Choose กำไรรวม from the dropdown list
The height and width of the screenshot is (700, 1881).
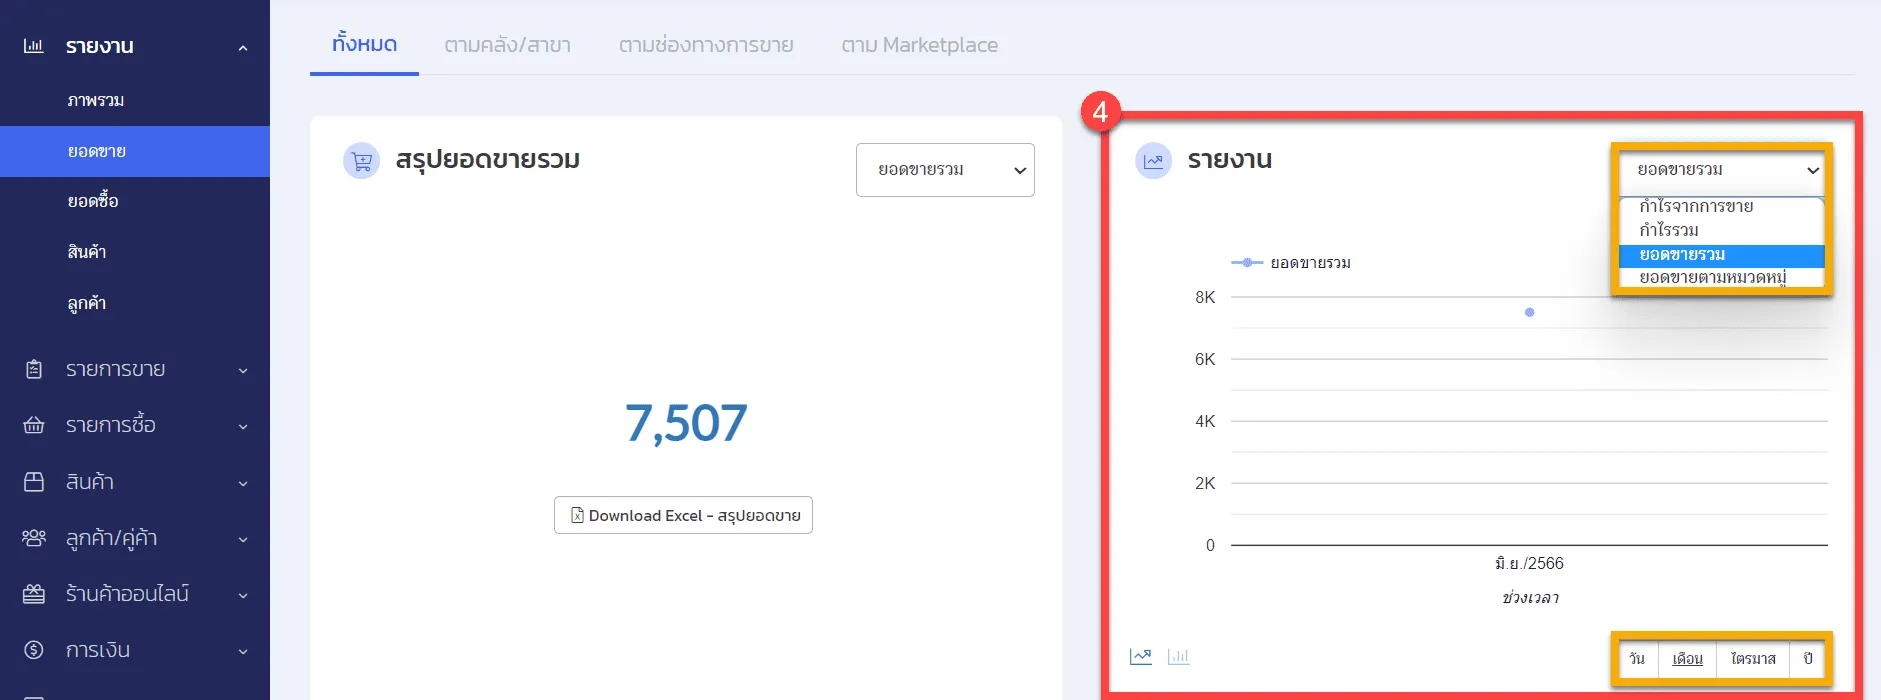(x=1669, y=230)
